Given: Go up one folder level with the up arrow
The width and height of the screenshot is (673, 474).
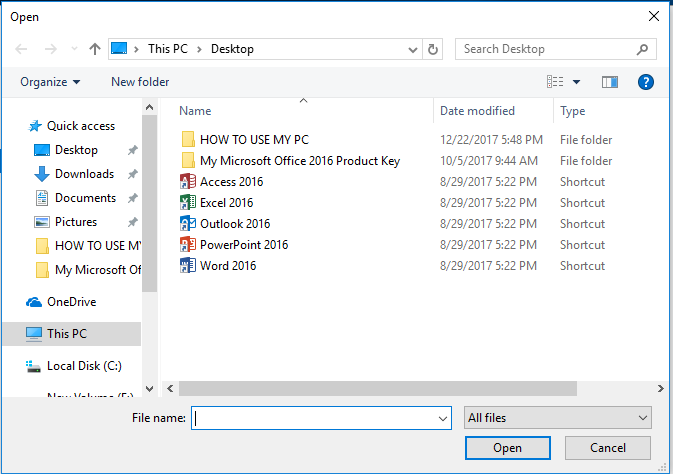Looking at the screenshot, I should pyautogui.click(x=94, y=49).
